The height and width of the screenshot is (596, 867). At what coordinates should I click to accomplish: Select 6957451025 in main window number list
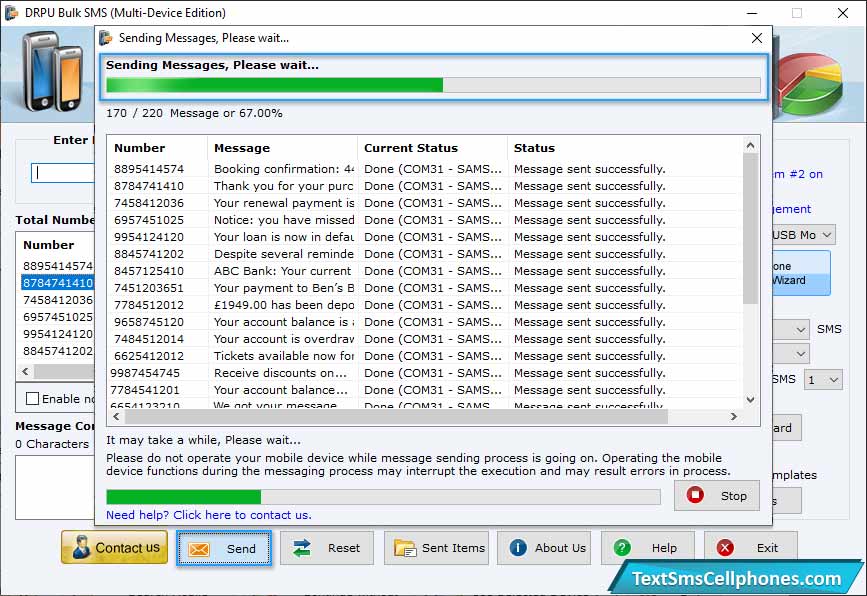point(58,317)
